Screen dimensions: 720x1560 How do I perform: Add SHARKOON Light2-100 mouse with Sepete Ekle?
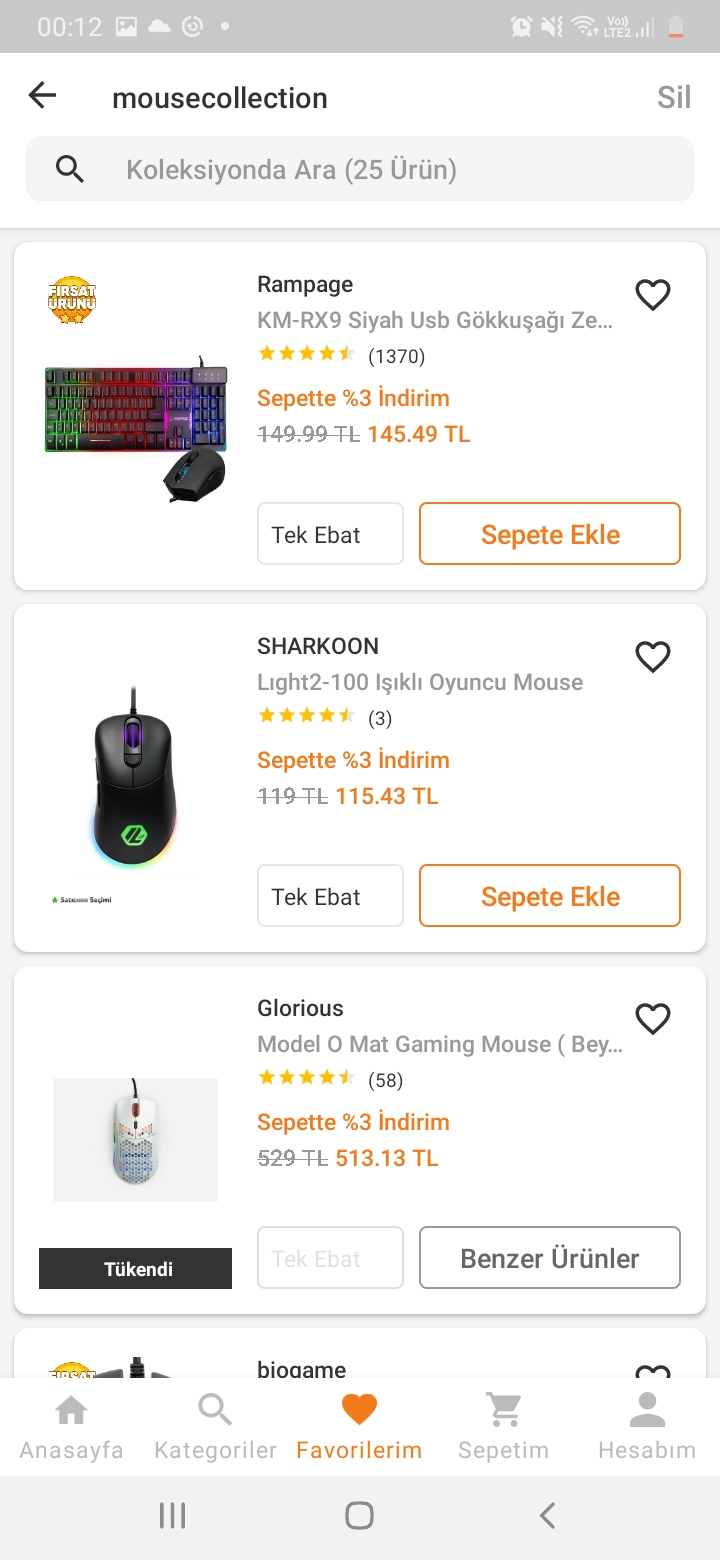(x=550, y=896)
